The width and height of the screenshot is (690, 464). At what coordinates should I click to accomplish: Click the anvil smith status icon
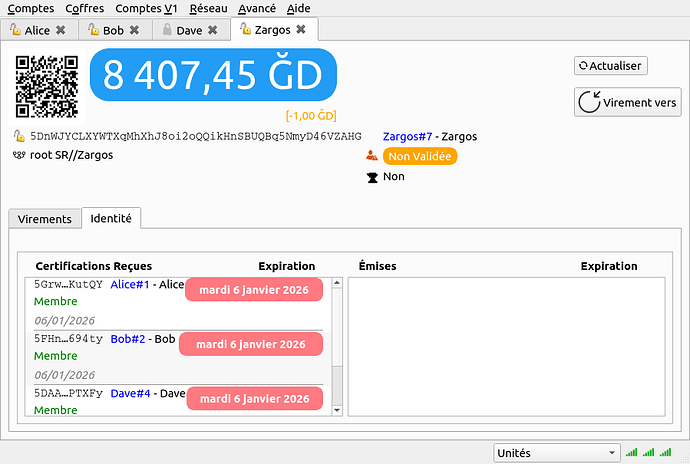point(373,177)
